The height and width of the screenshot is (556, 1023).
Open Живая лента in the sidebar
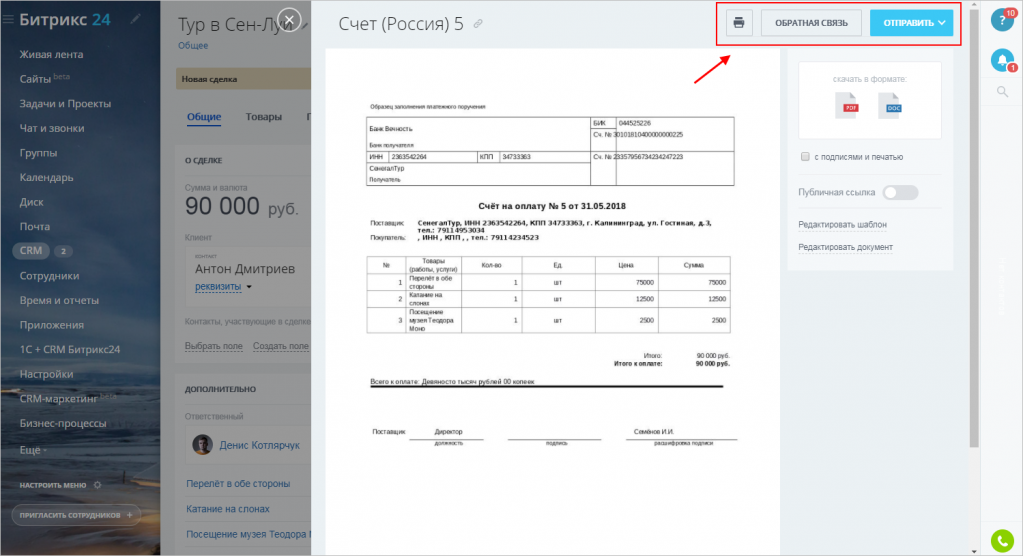click(51, 54)
